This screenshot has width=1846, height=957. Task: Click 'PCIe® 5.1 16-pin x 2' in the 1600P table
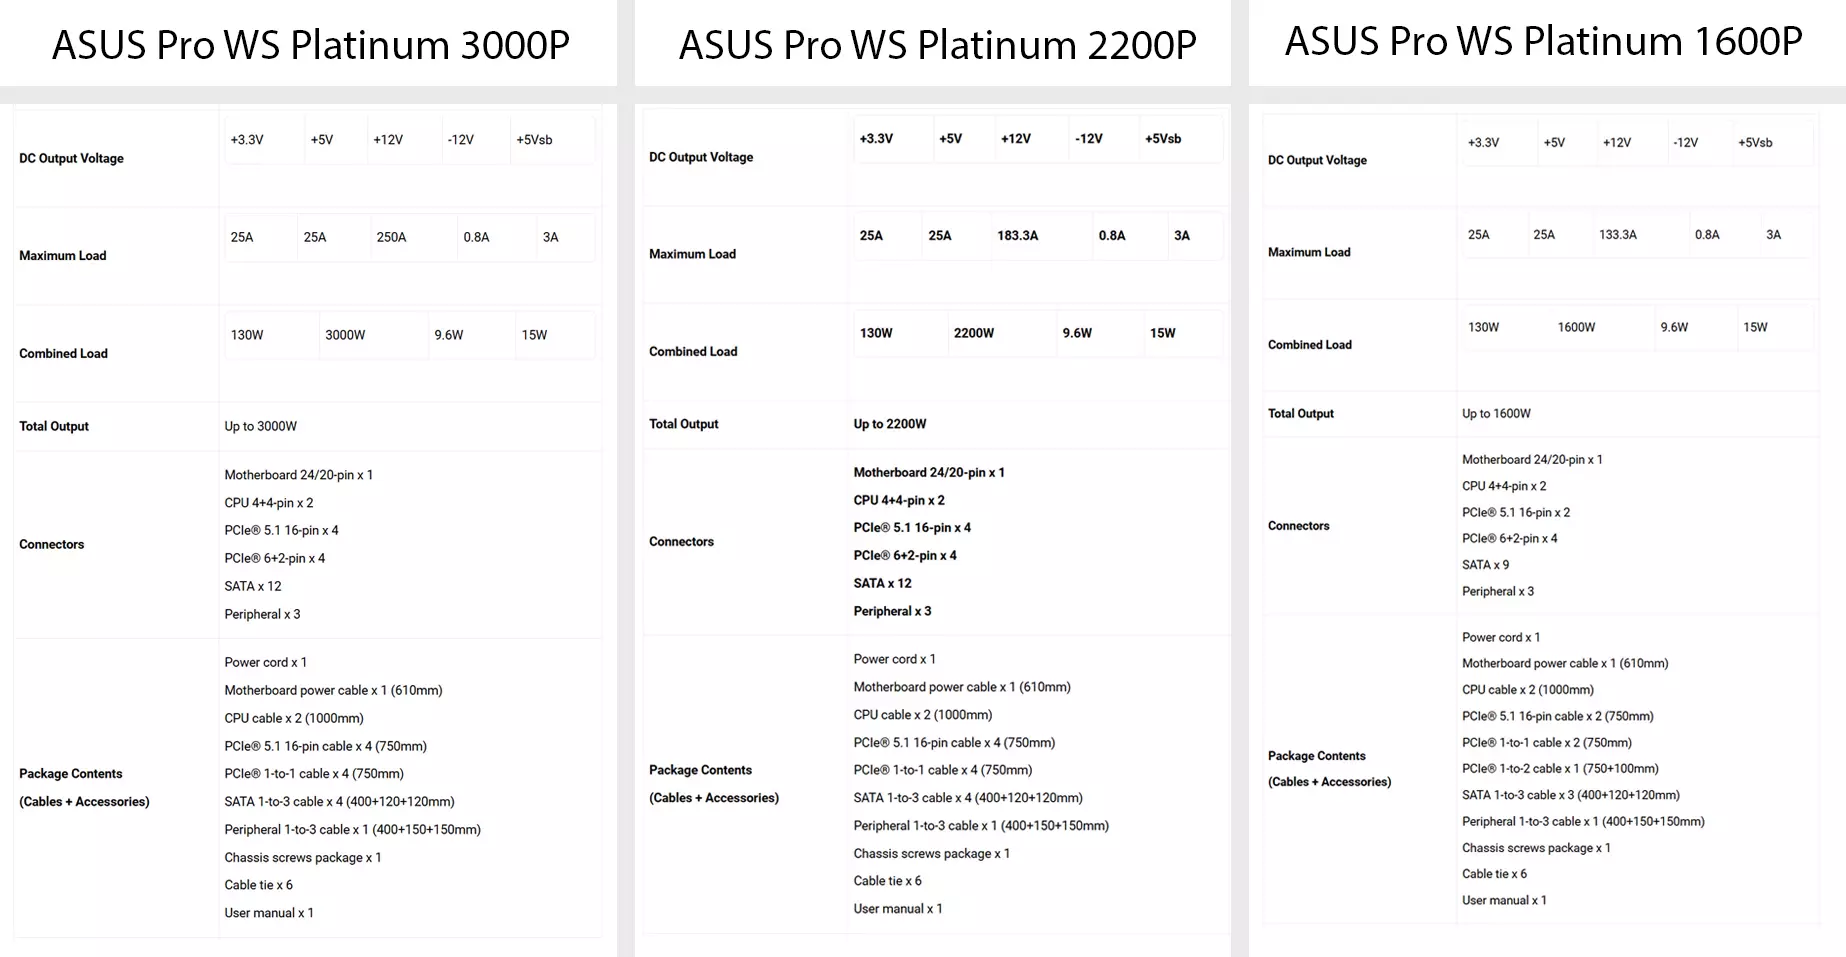(x=1515, y=512)
